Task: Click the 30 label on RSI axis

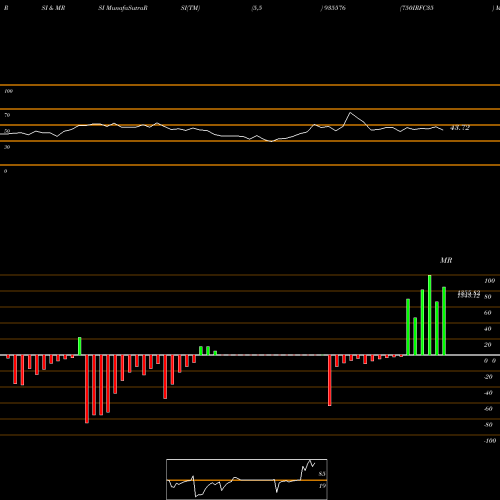Action: tap(7, 147)
